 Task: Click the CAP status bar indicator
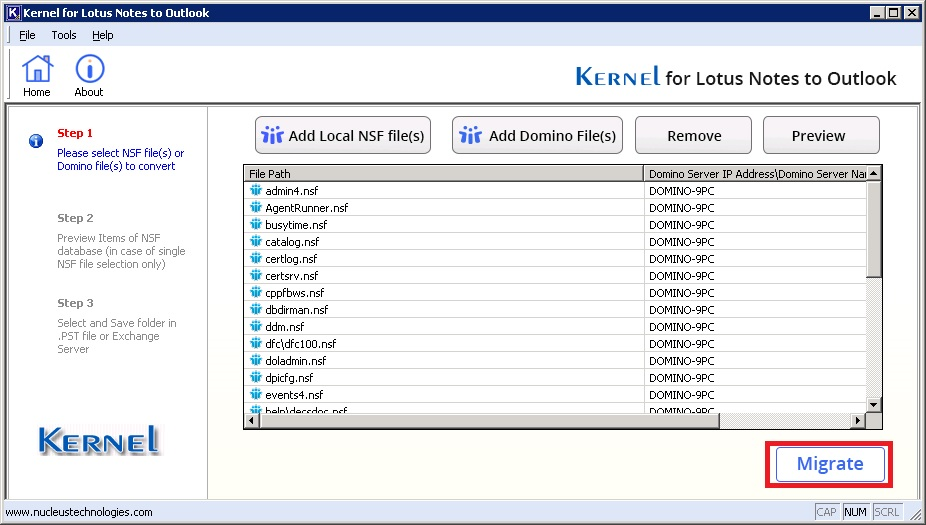pyautogui.click(x=826, y=512)
